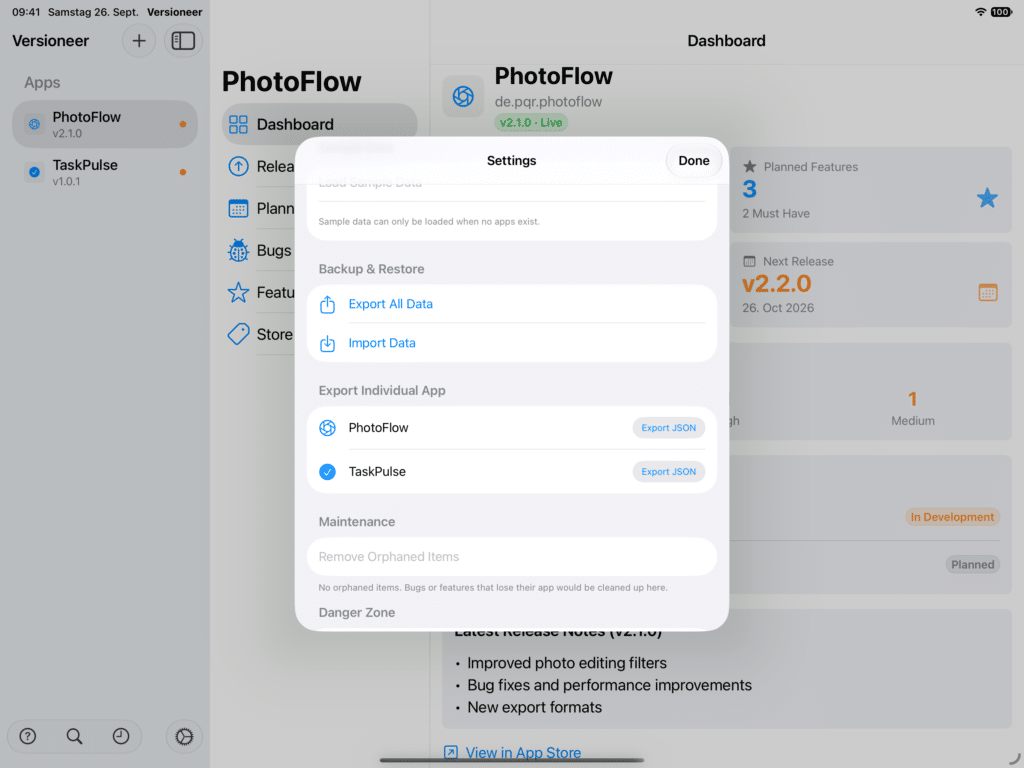Toggle the sidebar layout icon
This screenshot has height=768, width=1024.
click(183, 40)
